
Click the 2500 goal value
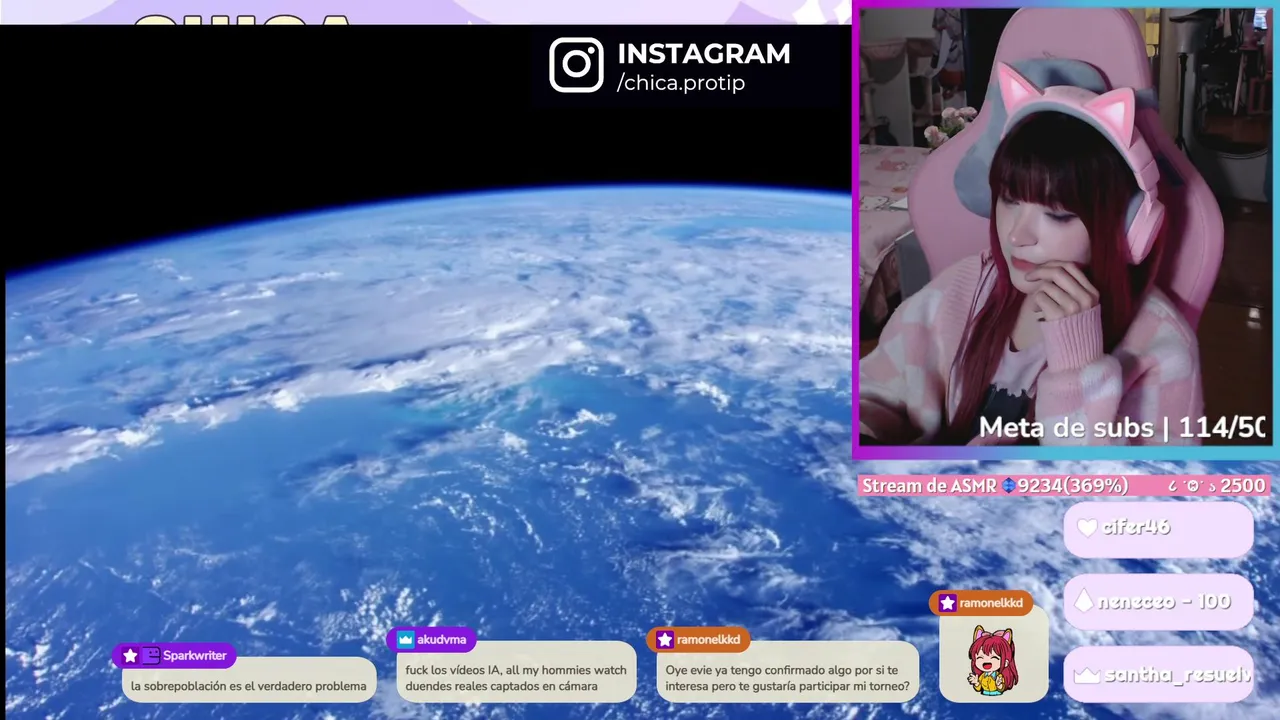tap(1243, 485)
